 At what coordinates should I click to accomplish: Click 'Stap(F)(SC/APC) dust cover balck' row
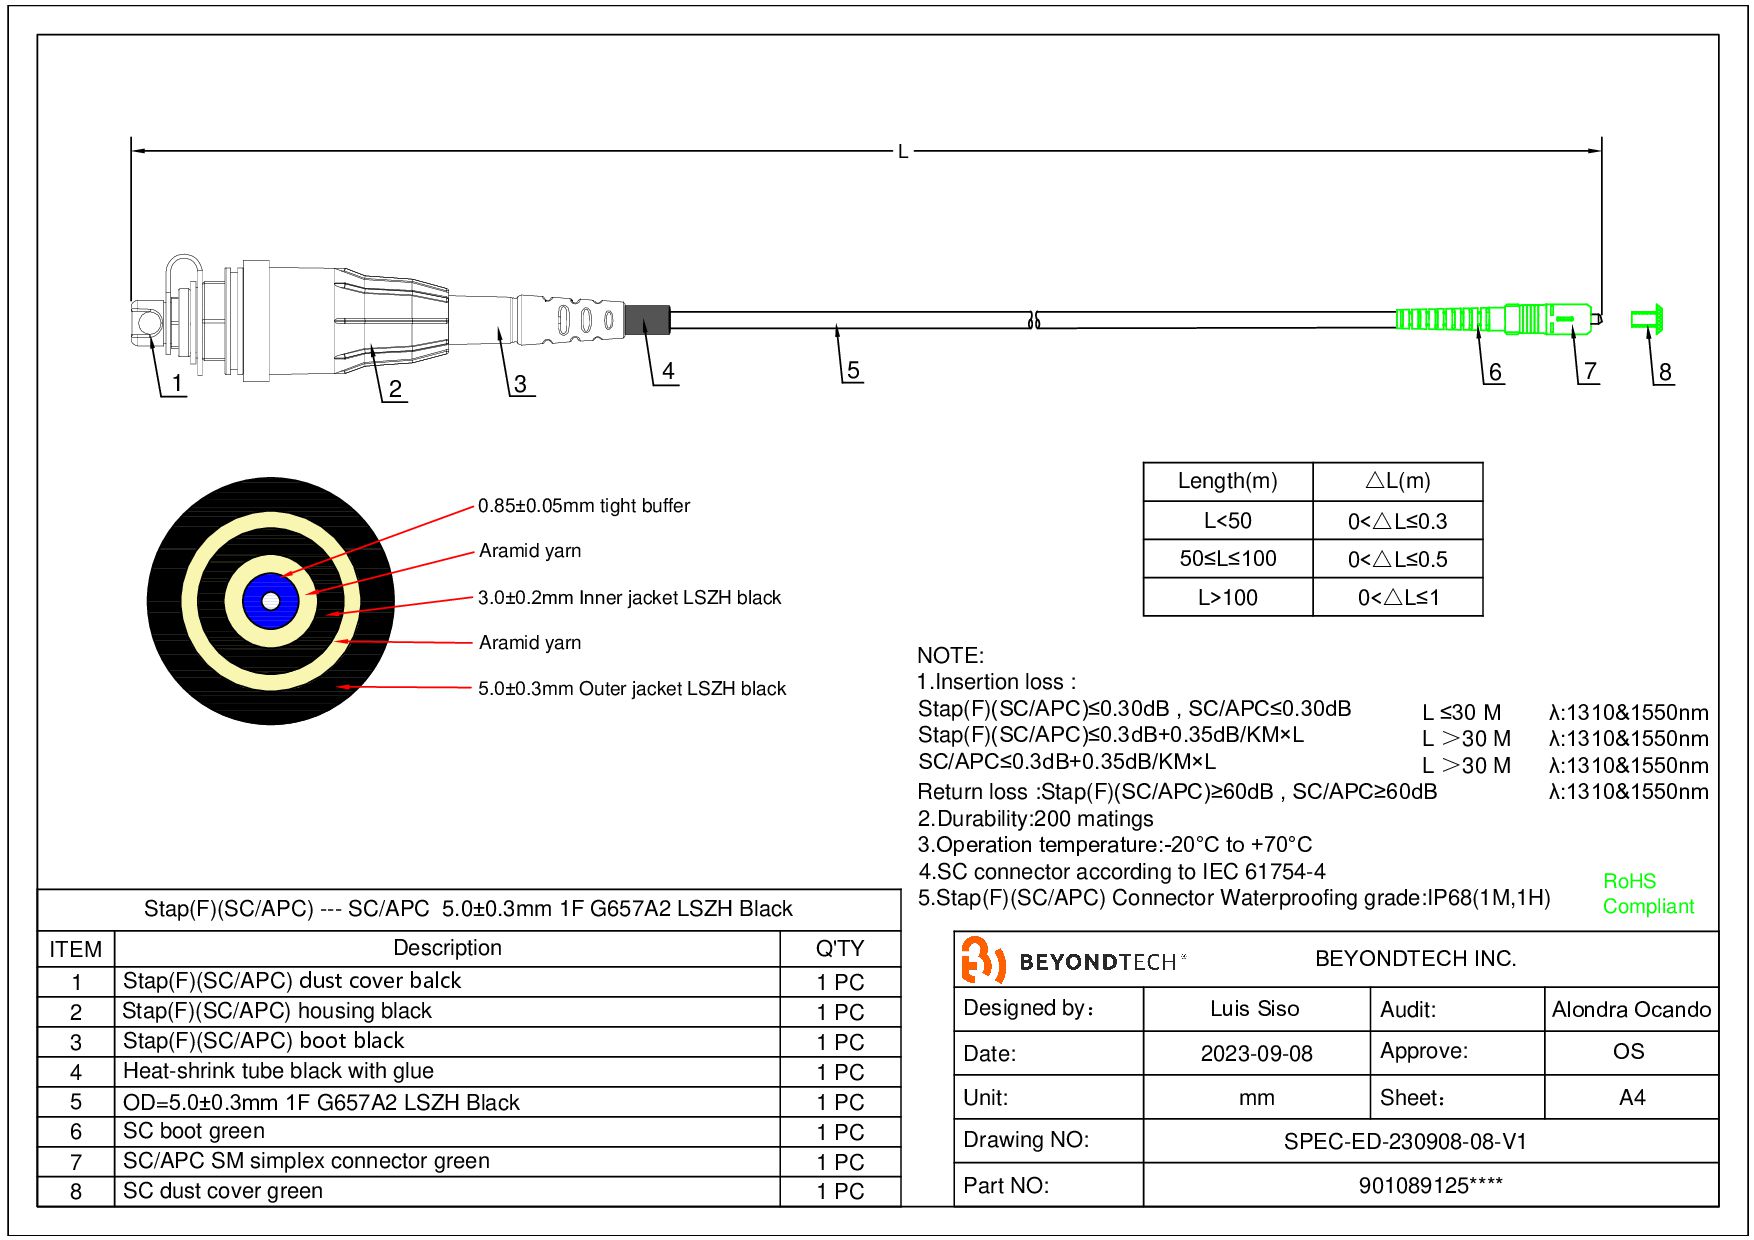pos(468,981)
